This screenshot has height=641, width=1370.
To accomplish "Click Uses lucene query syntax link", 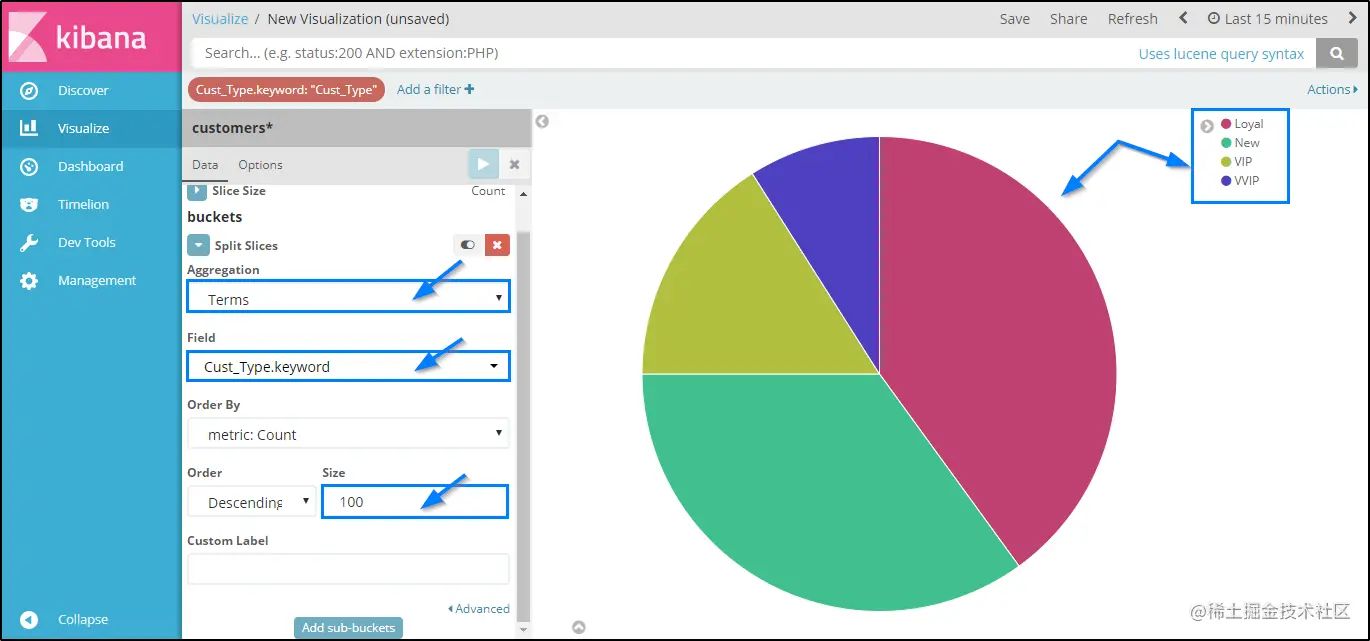I will coord(1221,54).
